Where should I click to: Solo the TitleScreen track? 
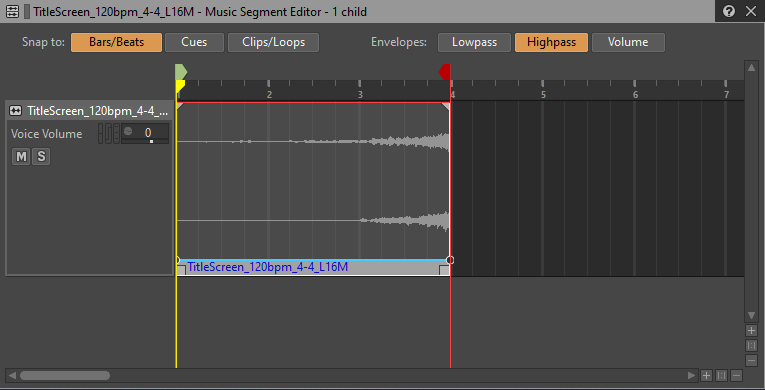[x=41, y=157]
